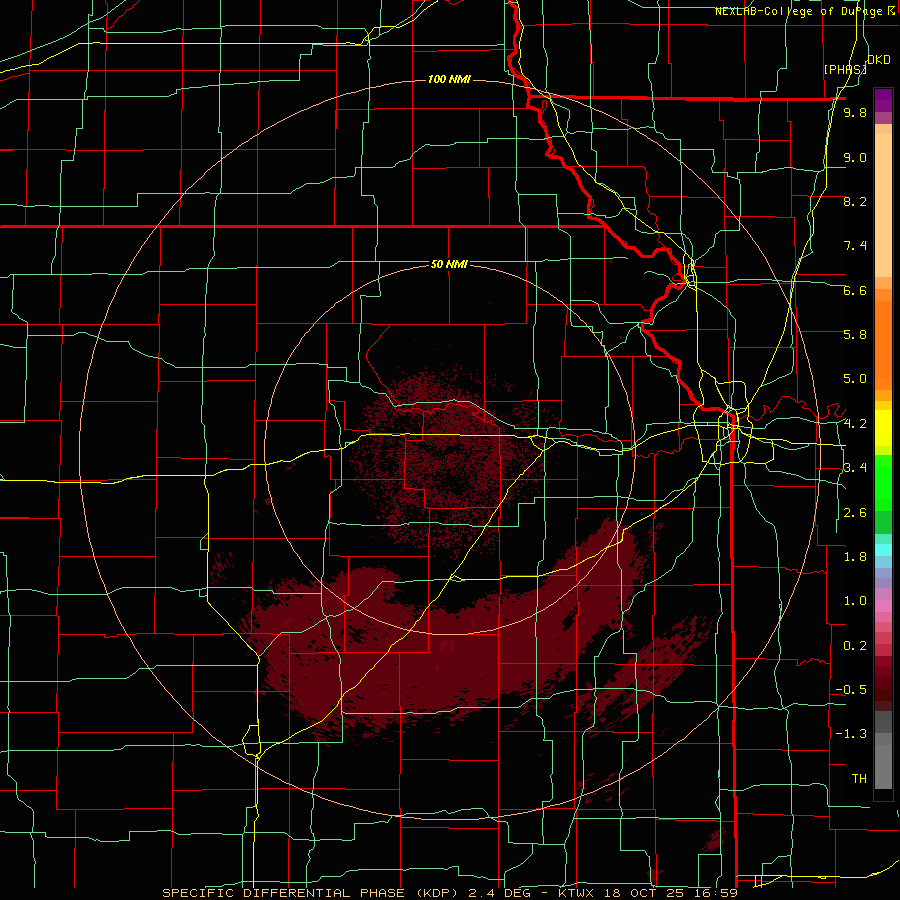The image size is (900, 900).
Task: Click the pink band of the color scale
Action: coord(883,606)
